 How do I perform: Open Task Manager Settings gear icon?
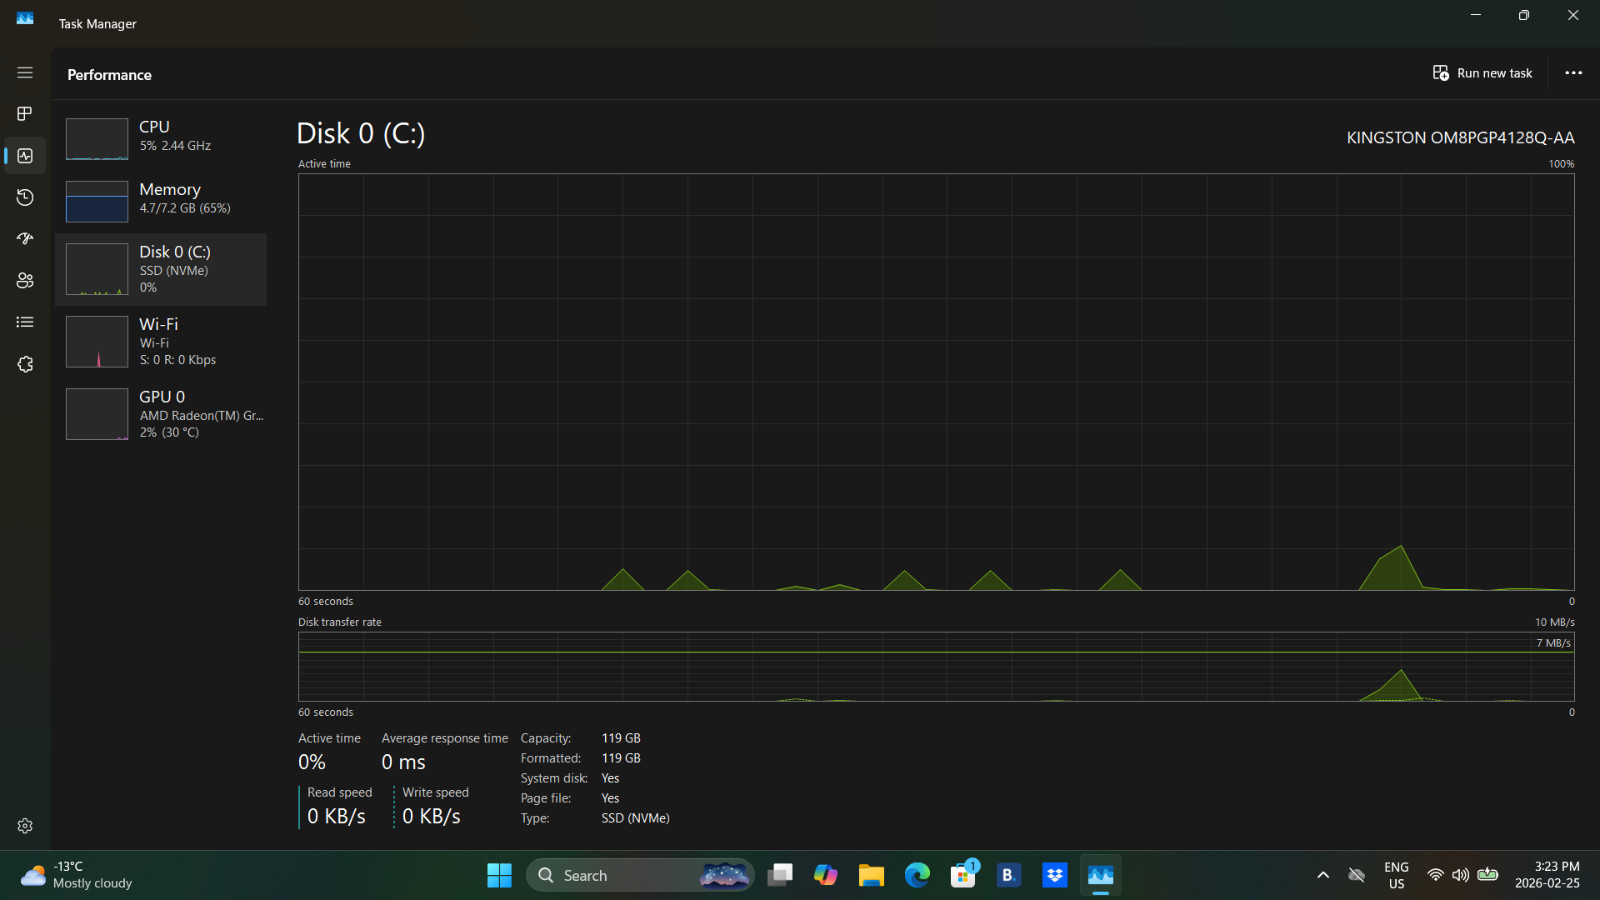point(25,826)
